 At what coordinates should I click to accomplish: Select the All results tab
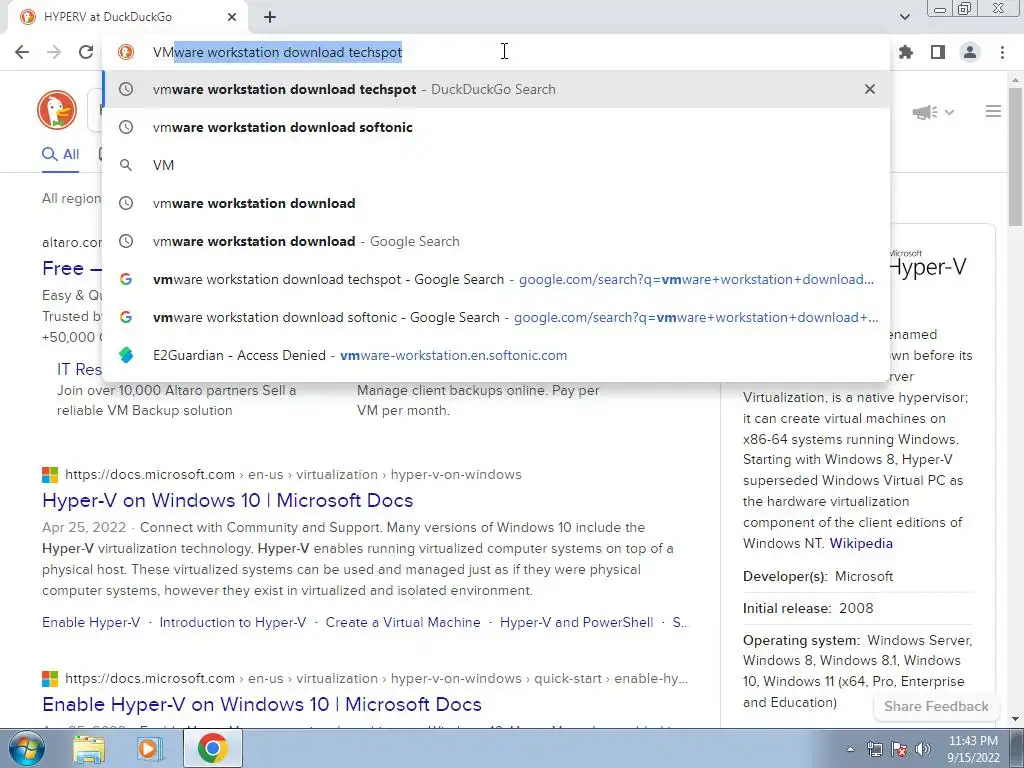[x=61, y=154]
